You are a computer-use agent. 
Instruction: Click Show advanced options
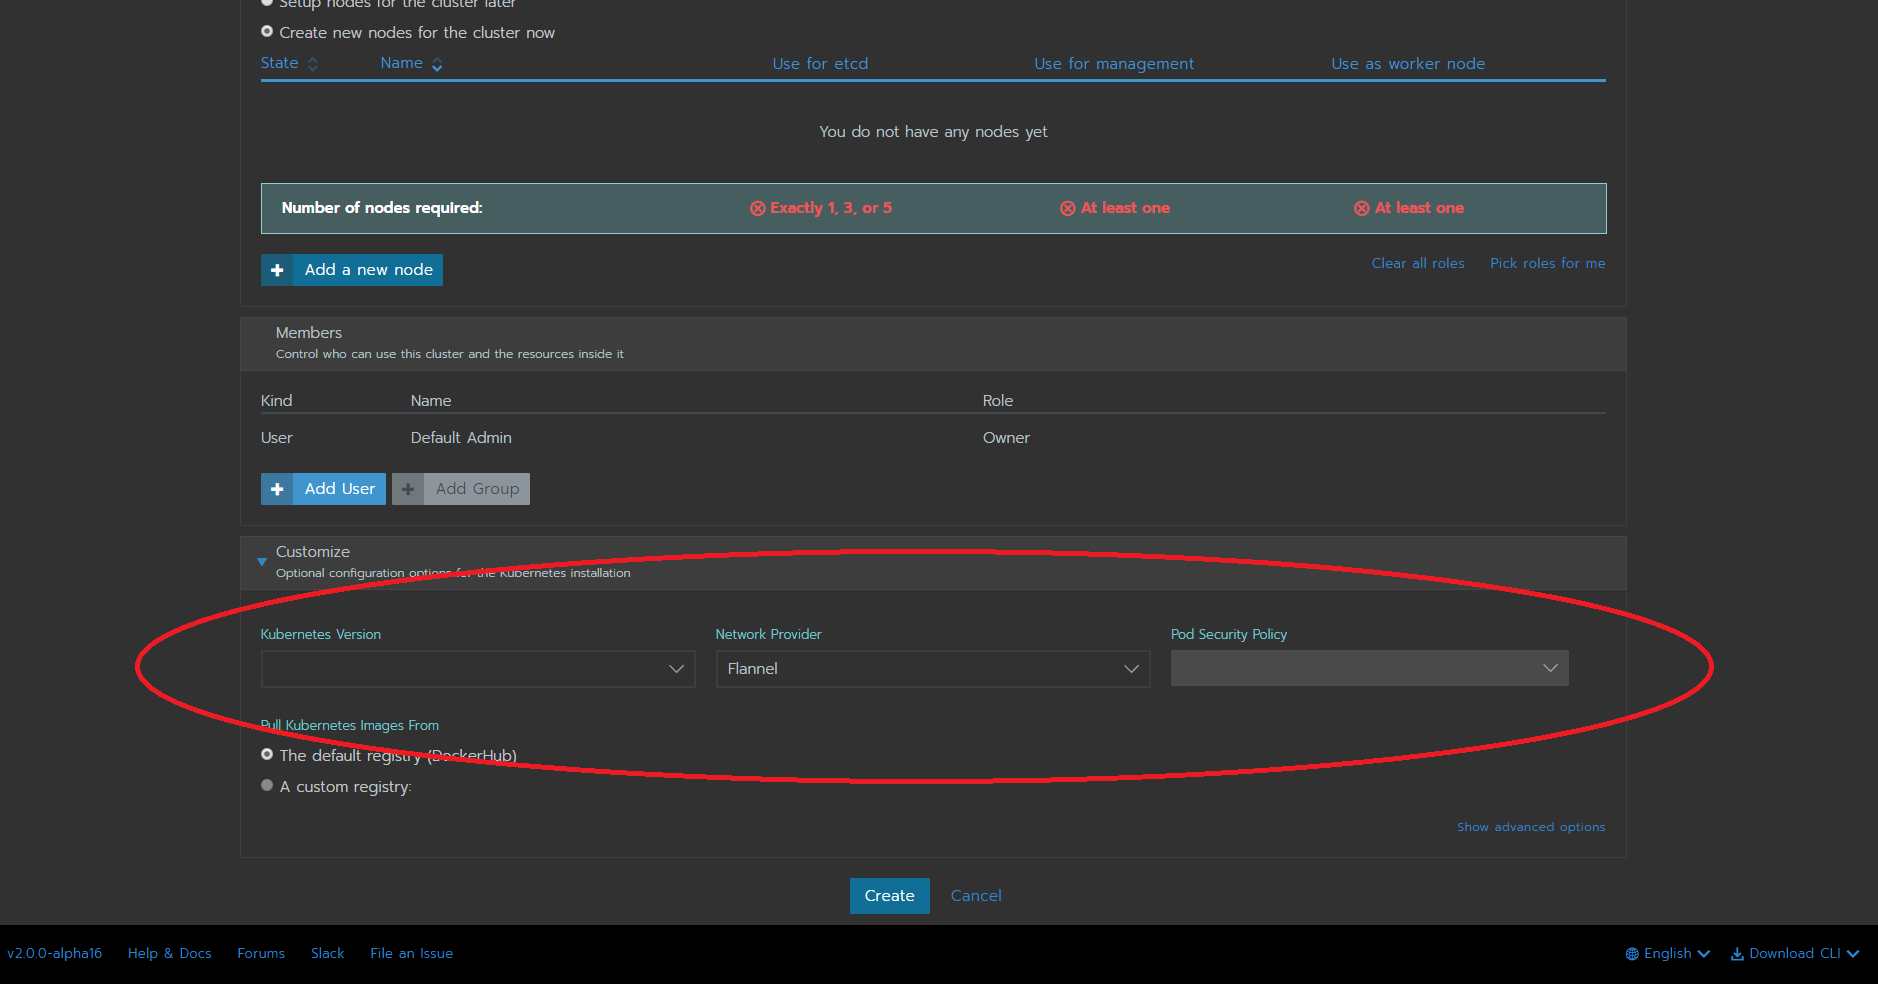(1530, 826)
